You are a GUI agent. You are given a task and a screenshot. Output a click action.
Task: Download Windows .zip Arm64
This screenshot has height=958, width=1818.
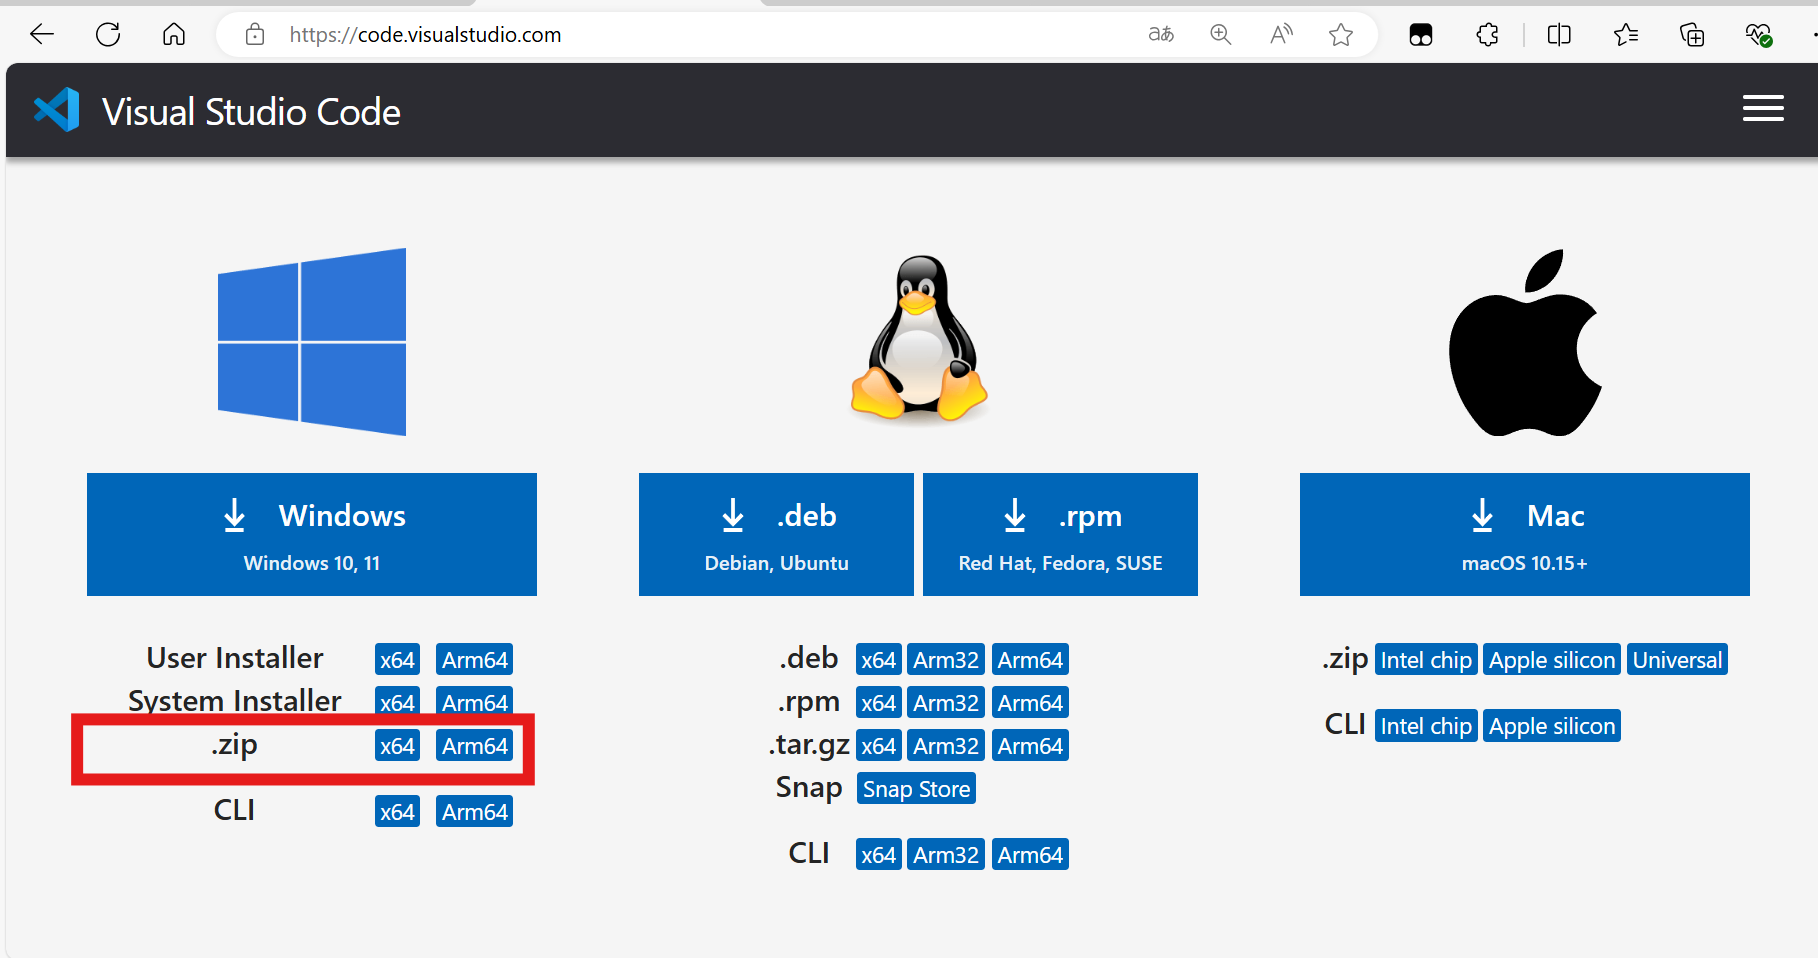point(475,746)
